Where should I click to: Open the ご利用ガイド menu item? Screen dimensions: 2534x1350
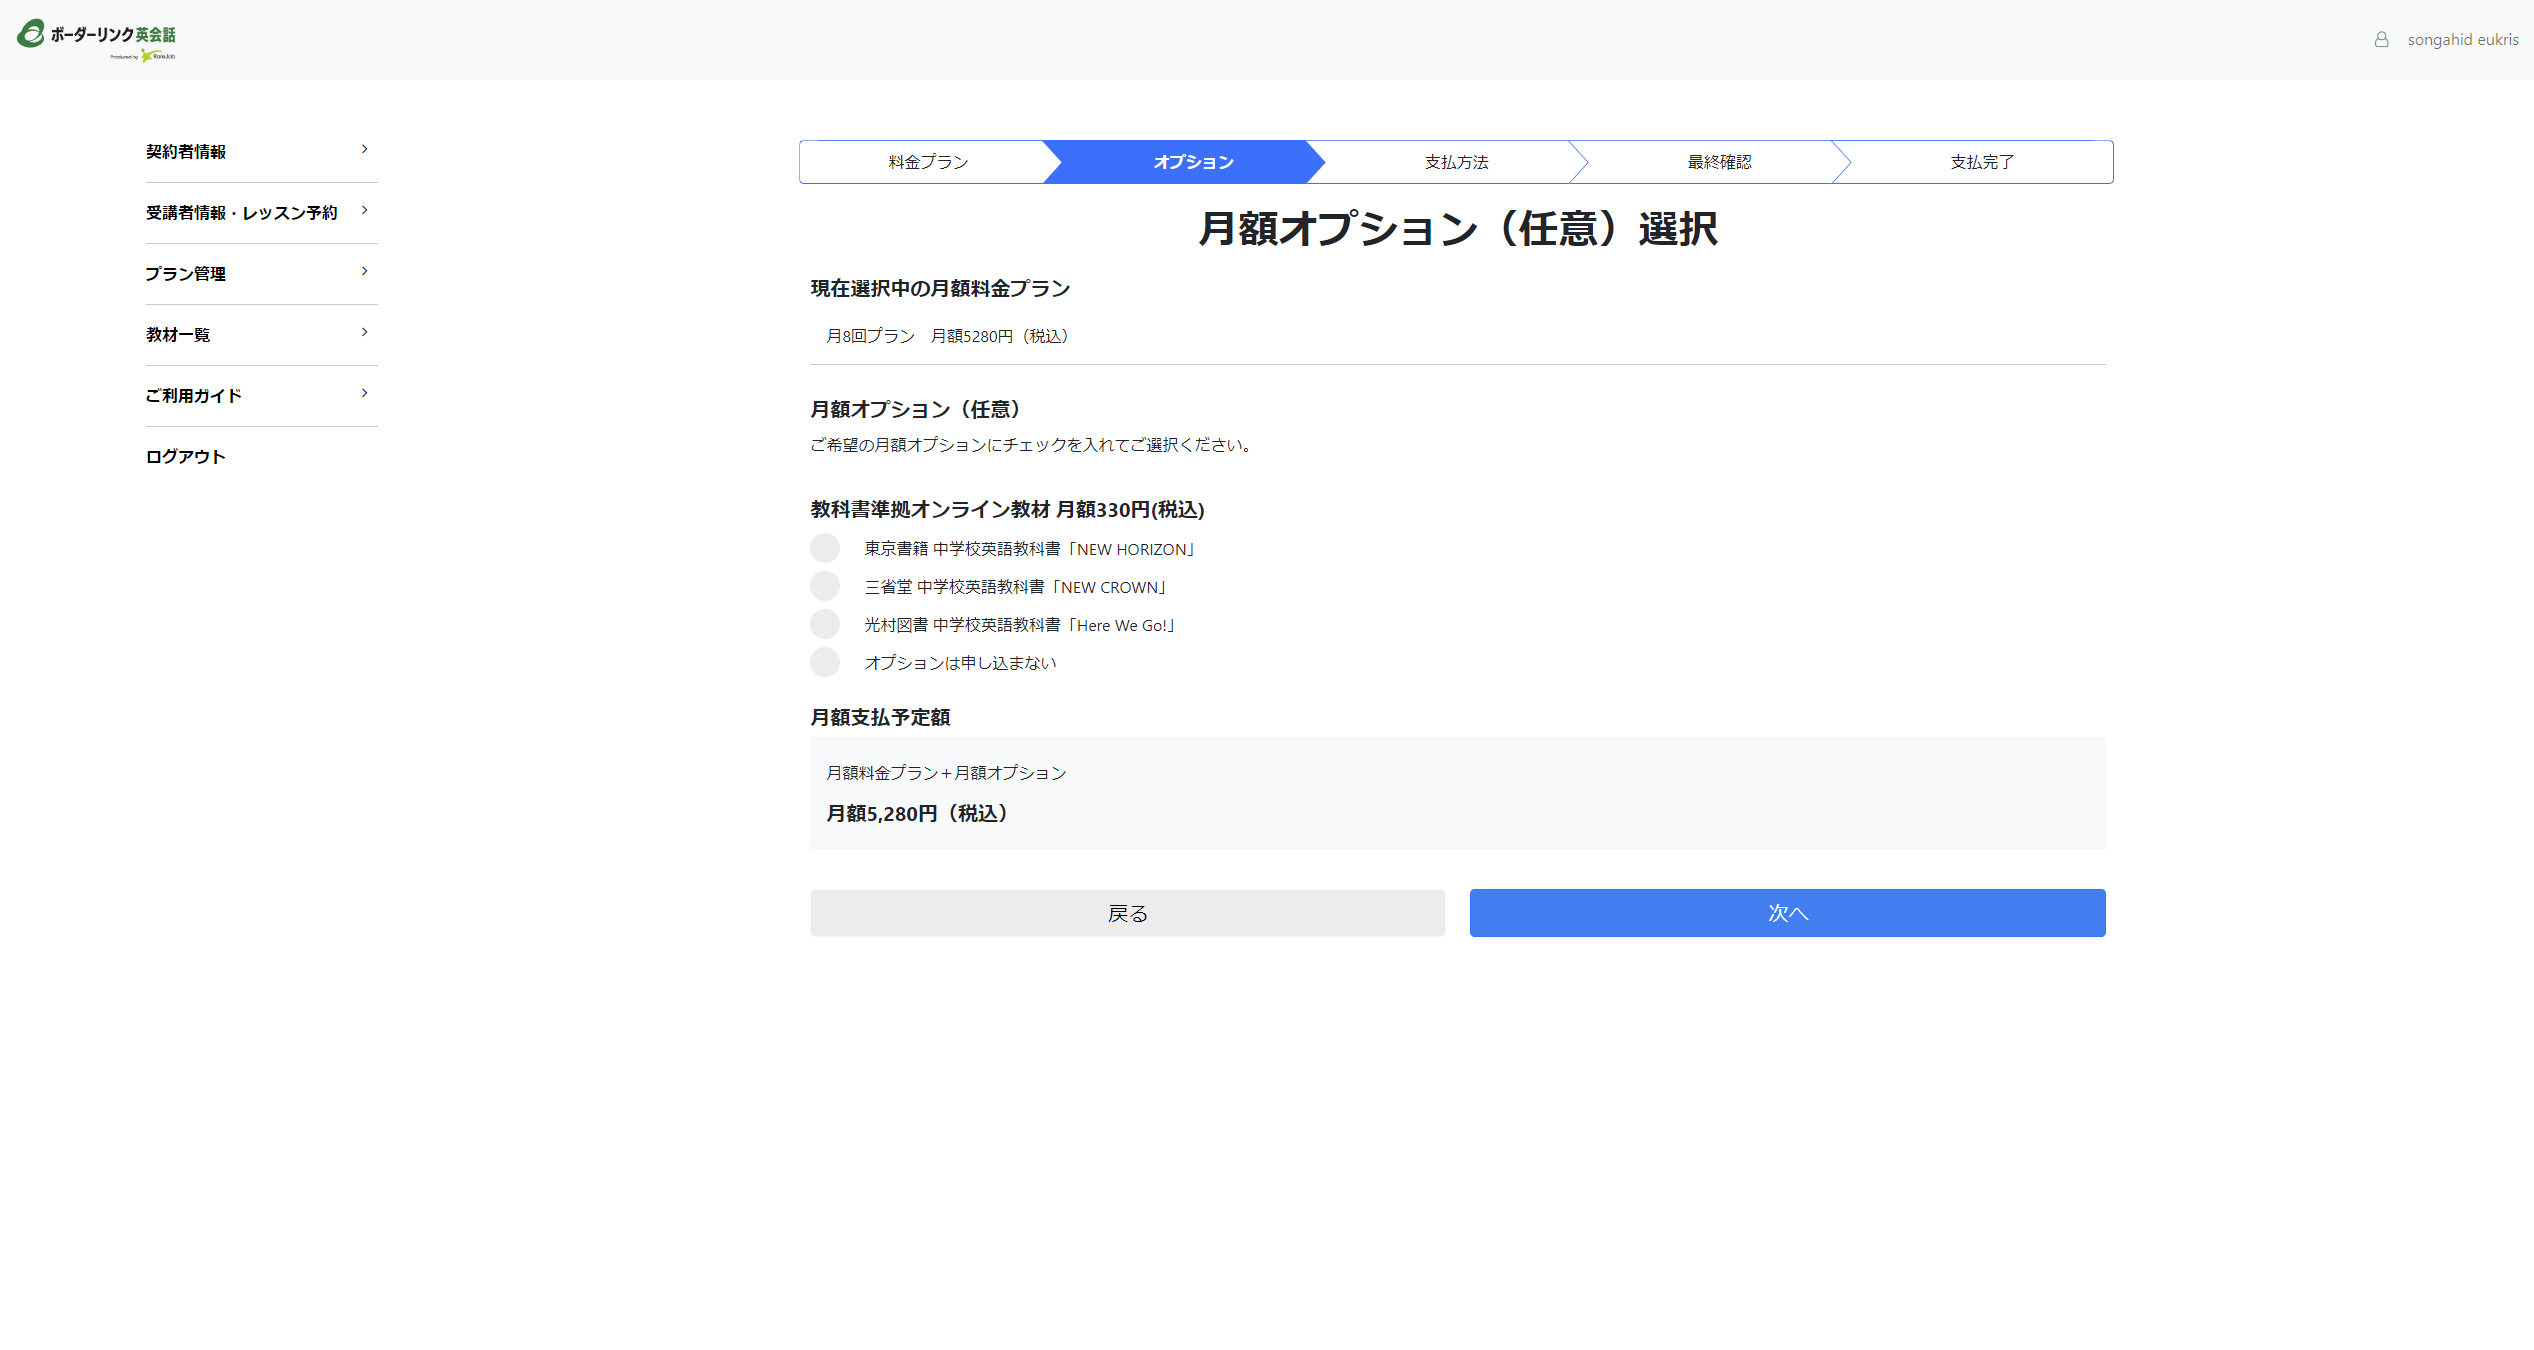(x=193, y=396)
